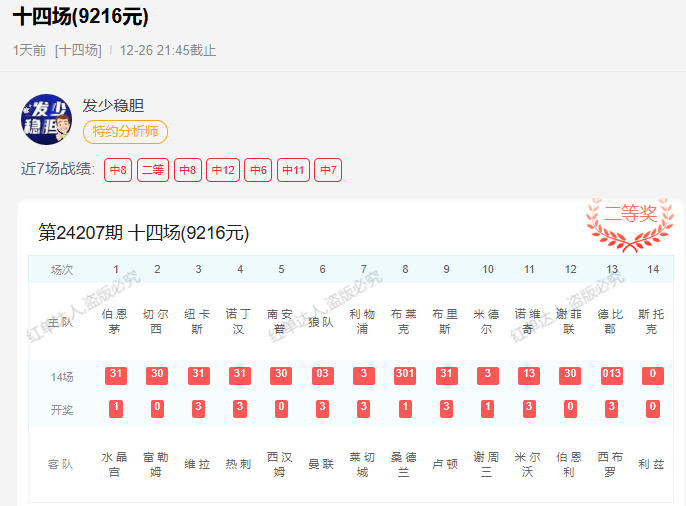Select the 中11 result badge
Screen dimensions: 686x506
[293, 170]
